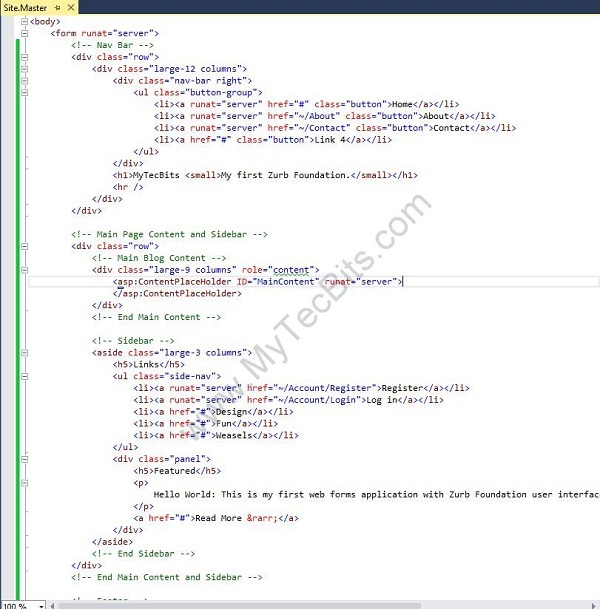The width and height of the screenshot is (600, 609).
Task: Click the ~/Account/Login Log in line
Action: 288,400
